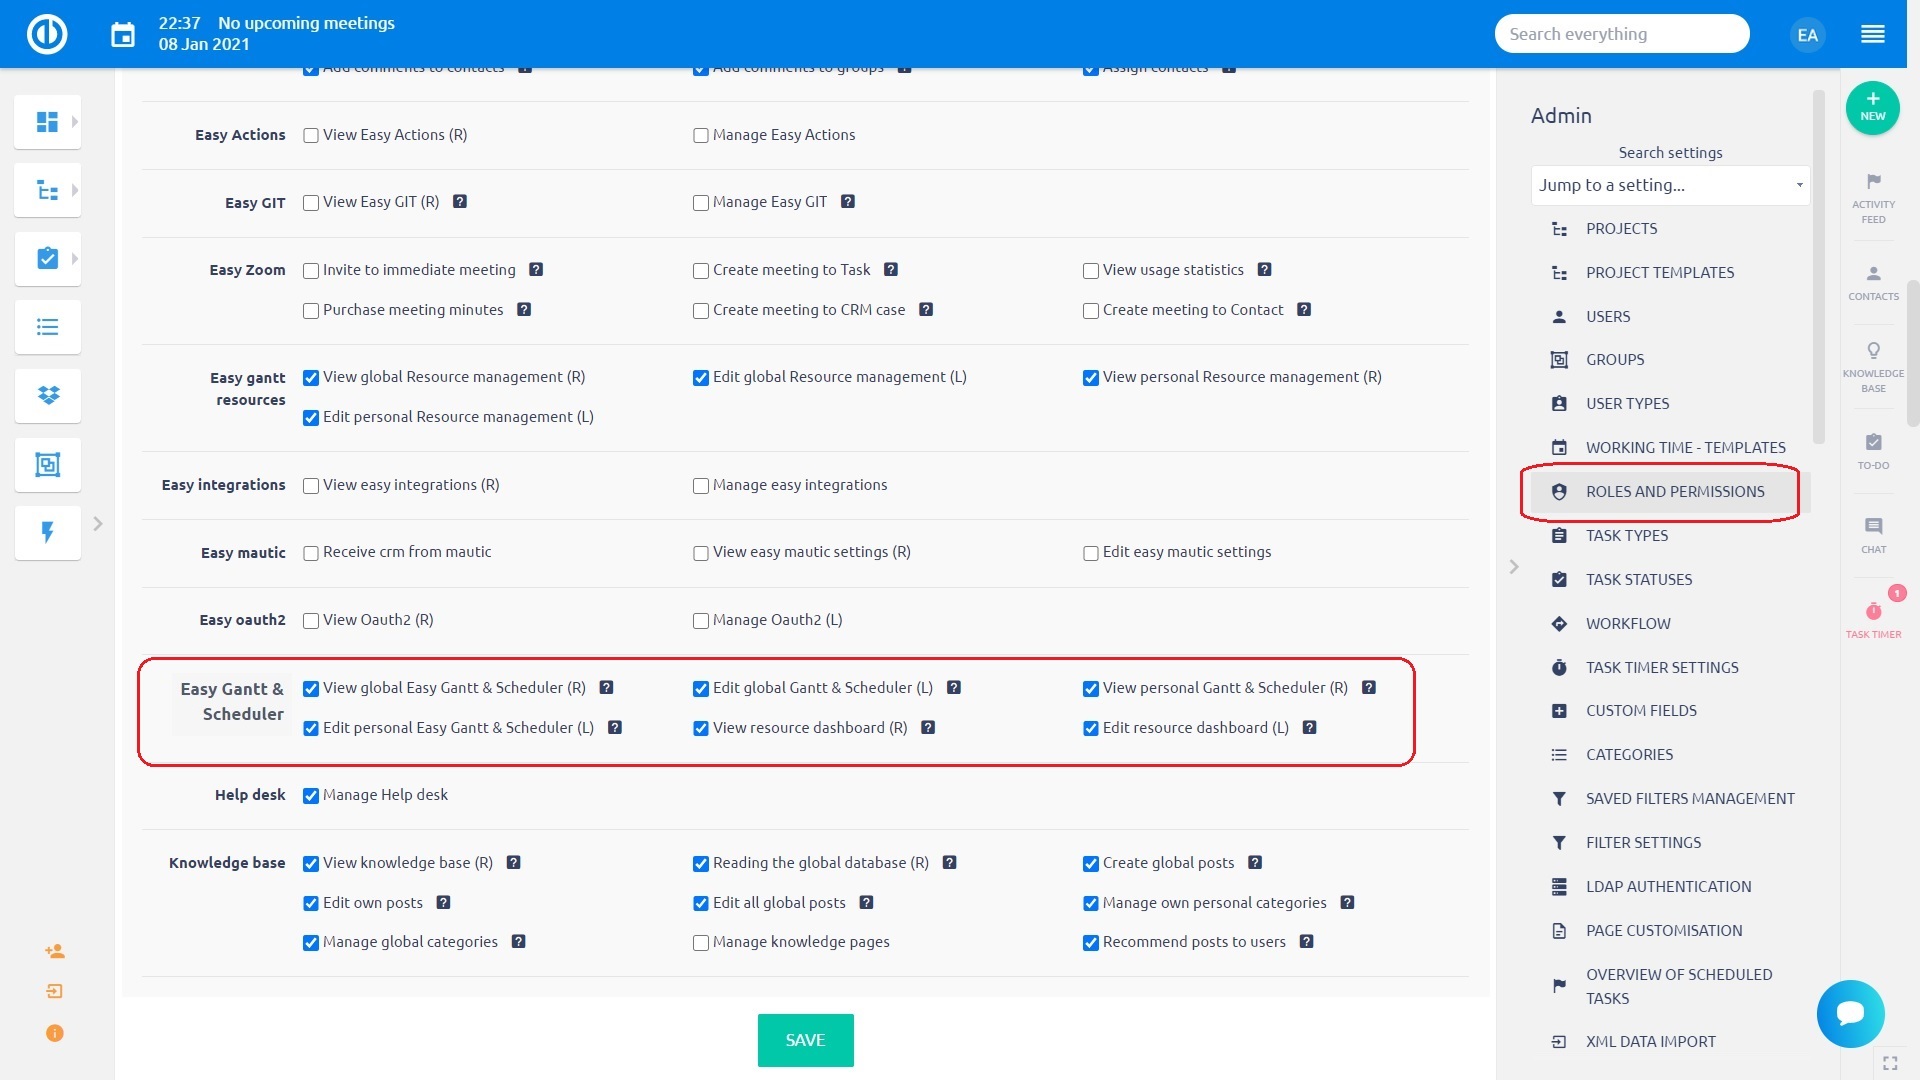Enable View Easy Actions (R) checkbox

pos(311,136)
